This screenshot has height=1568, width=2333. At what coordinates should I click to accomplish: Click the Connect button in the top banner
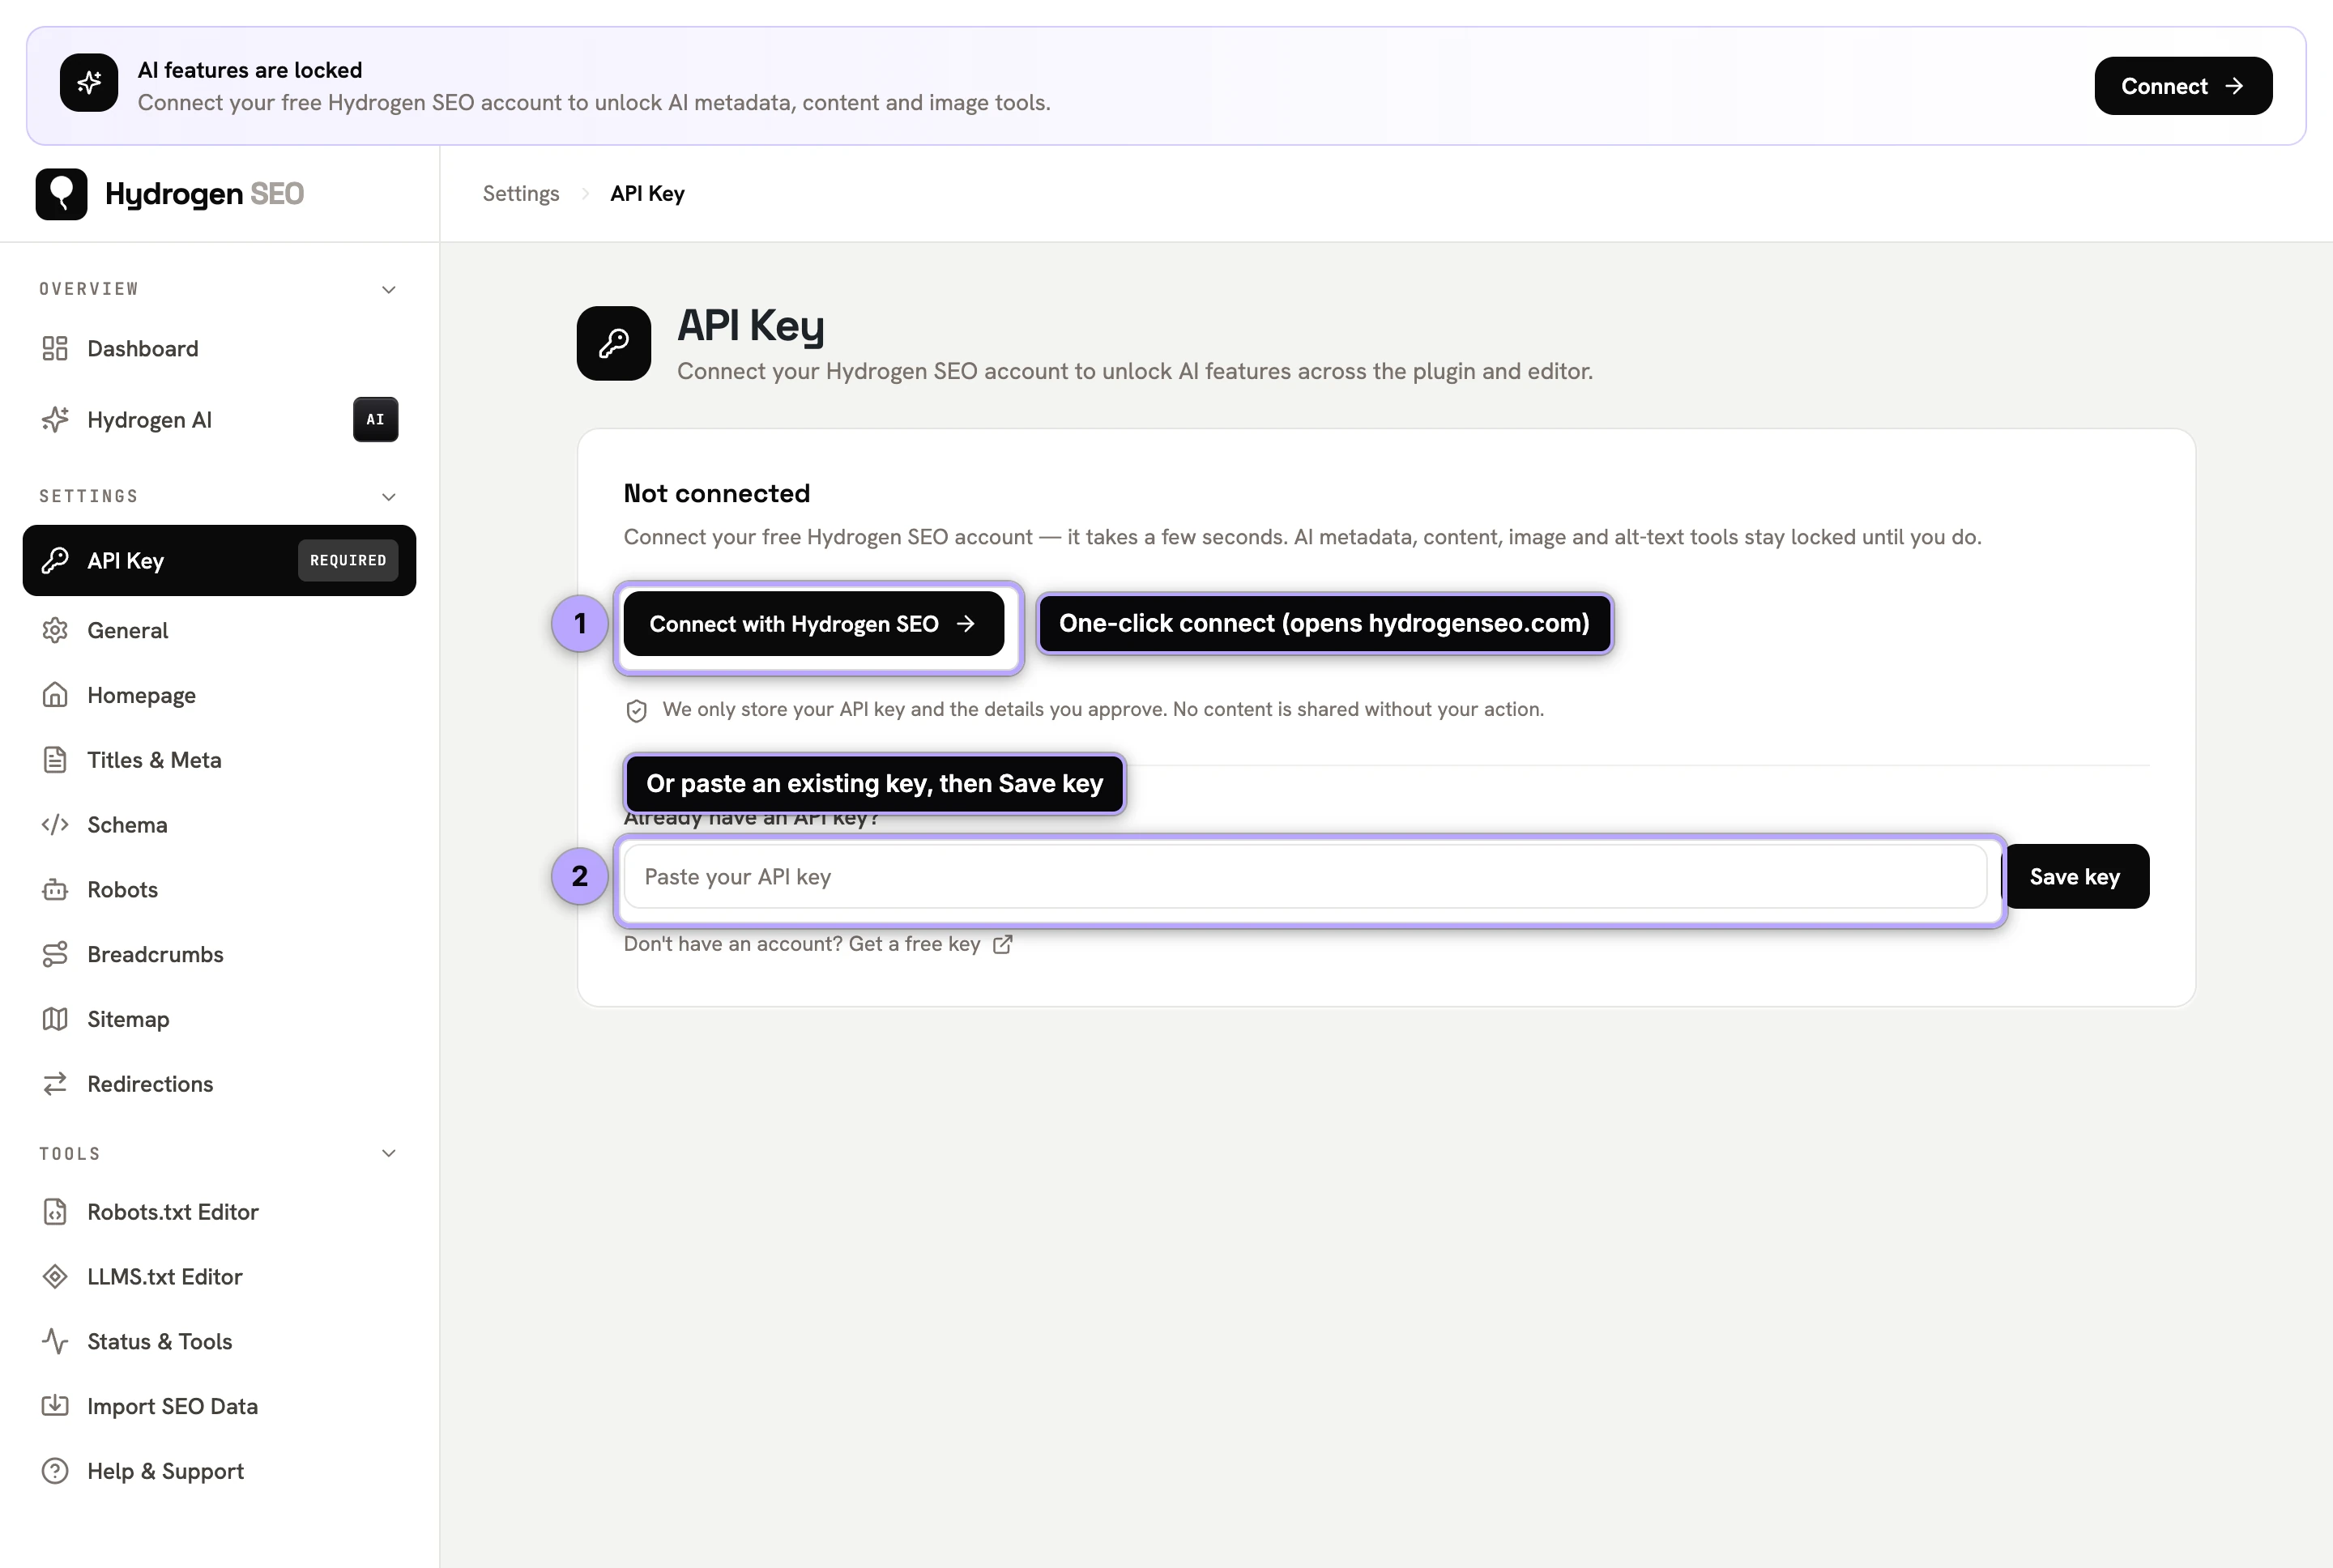pyautogui.click(x=2183, y=86)
